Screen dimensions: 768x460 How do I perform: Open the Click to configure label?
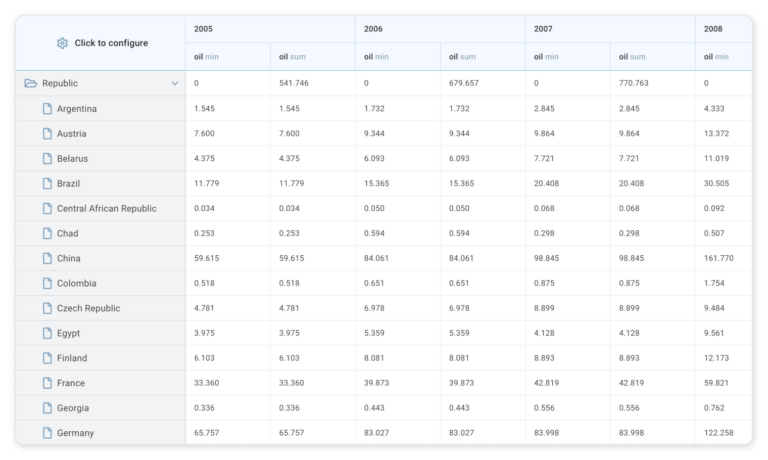(111, 43)
